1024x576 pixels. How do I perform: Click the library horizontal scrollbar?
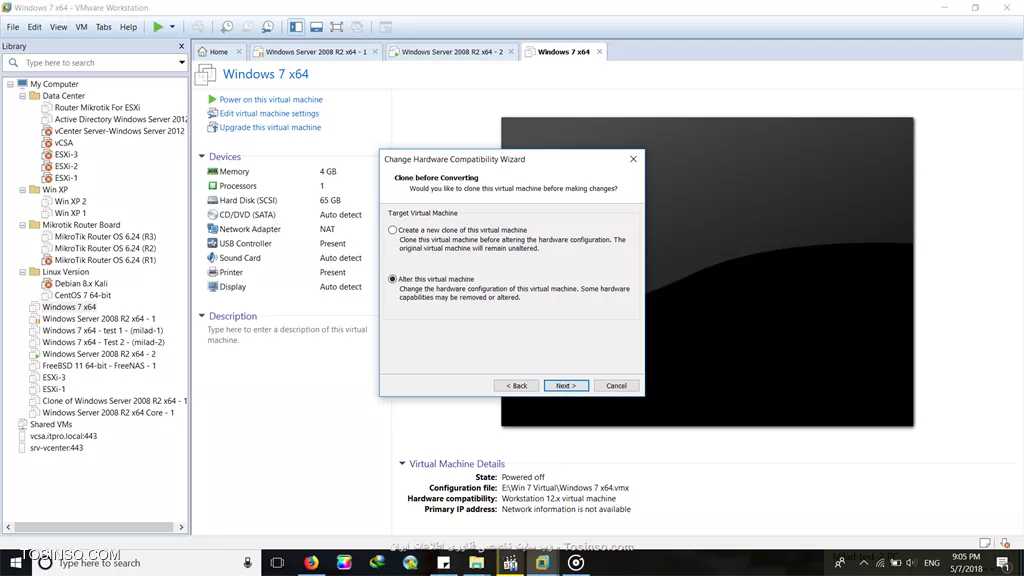pos(94,528)
